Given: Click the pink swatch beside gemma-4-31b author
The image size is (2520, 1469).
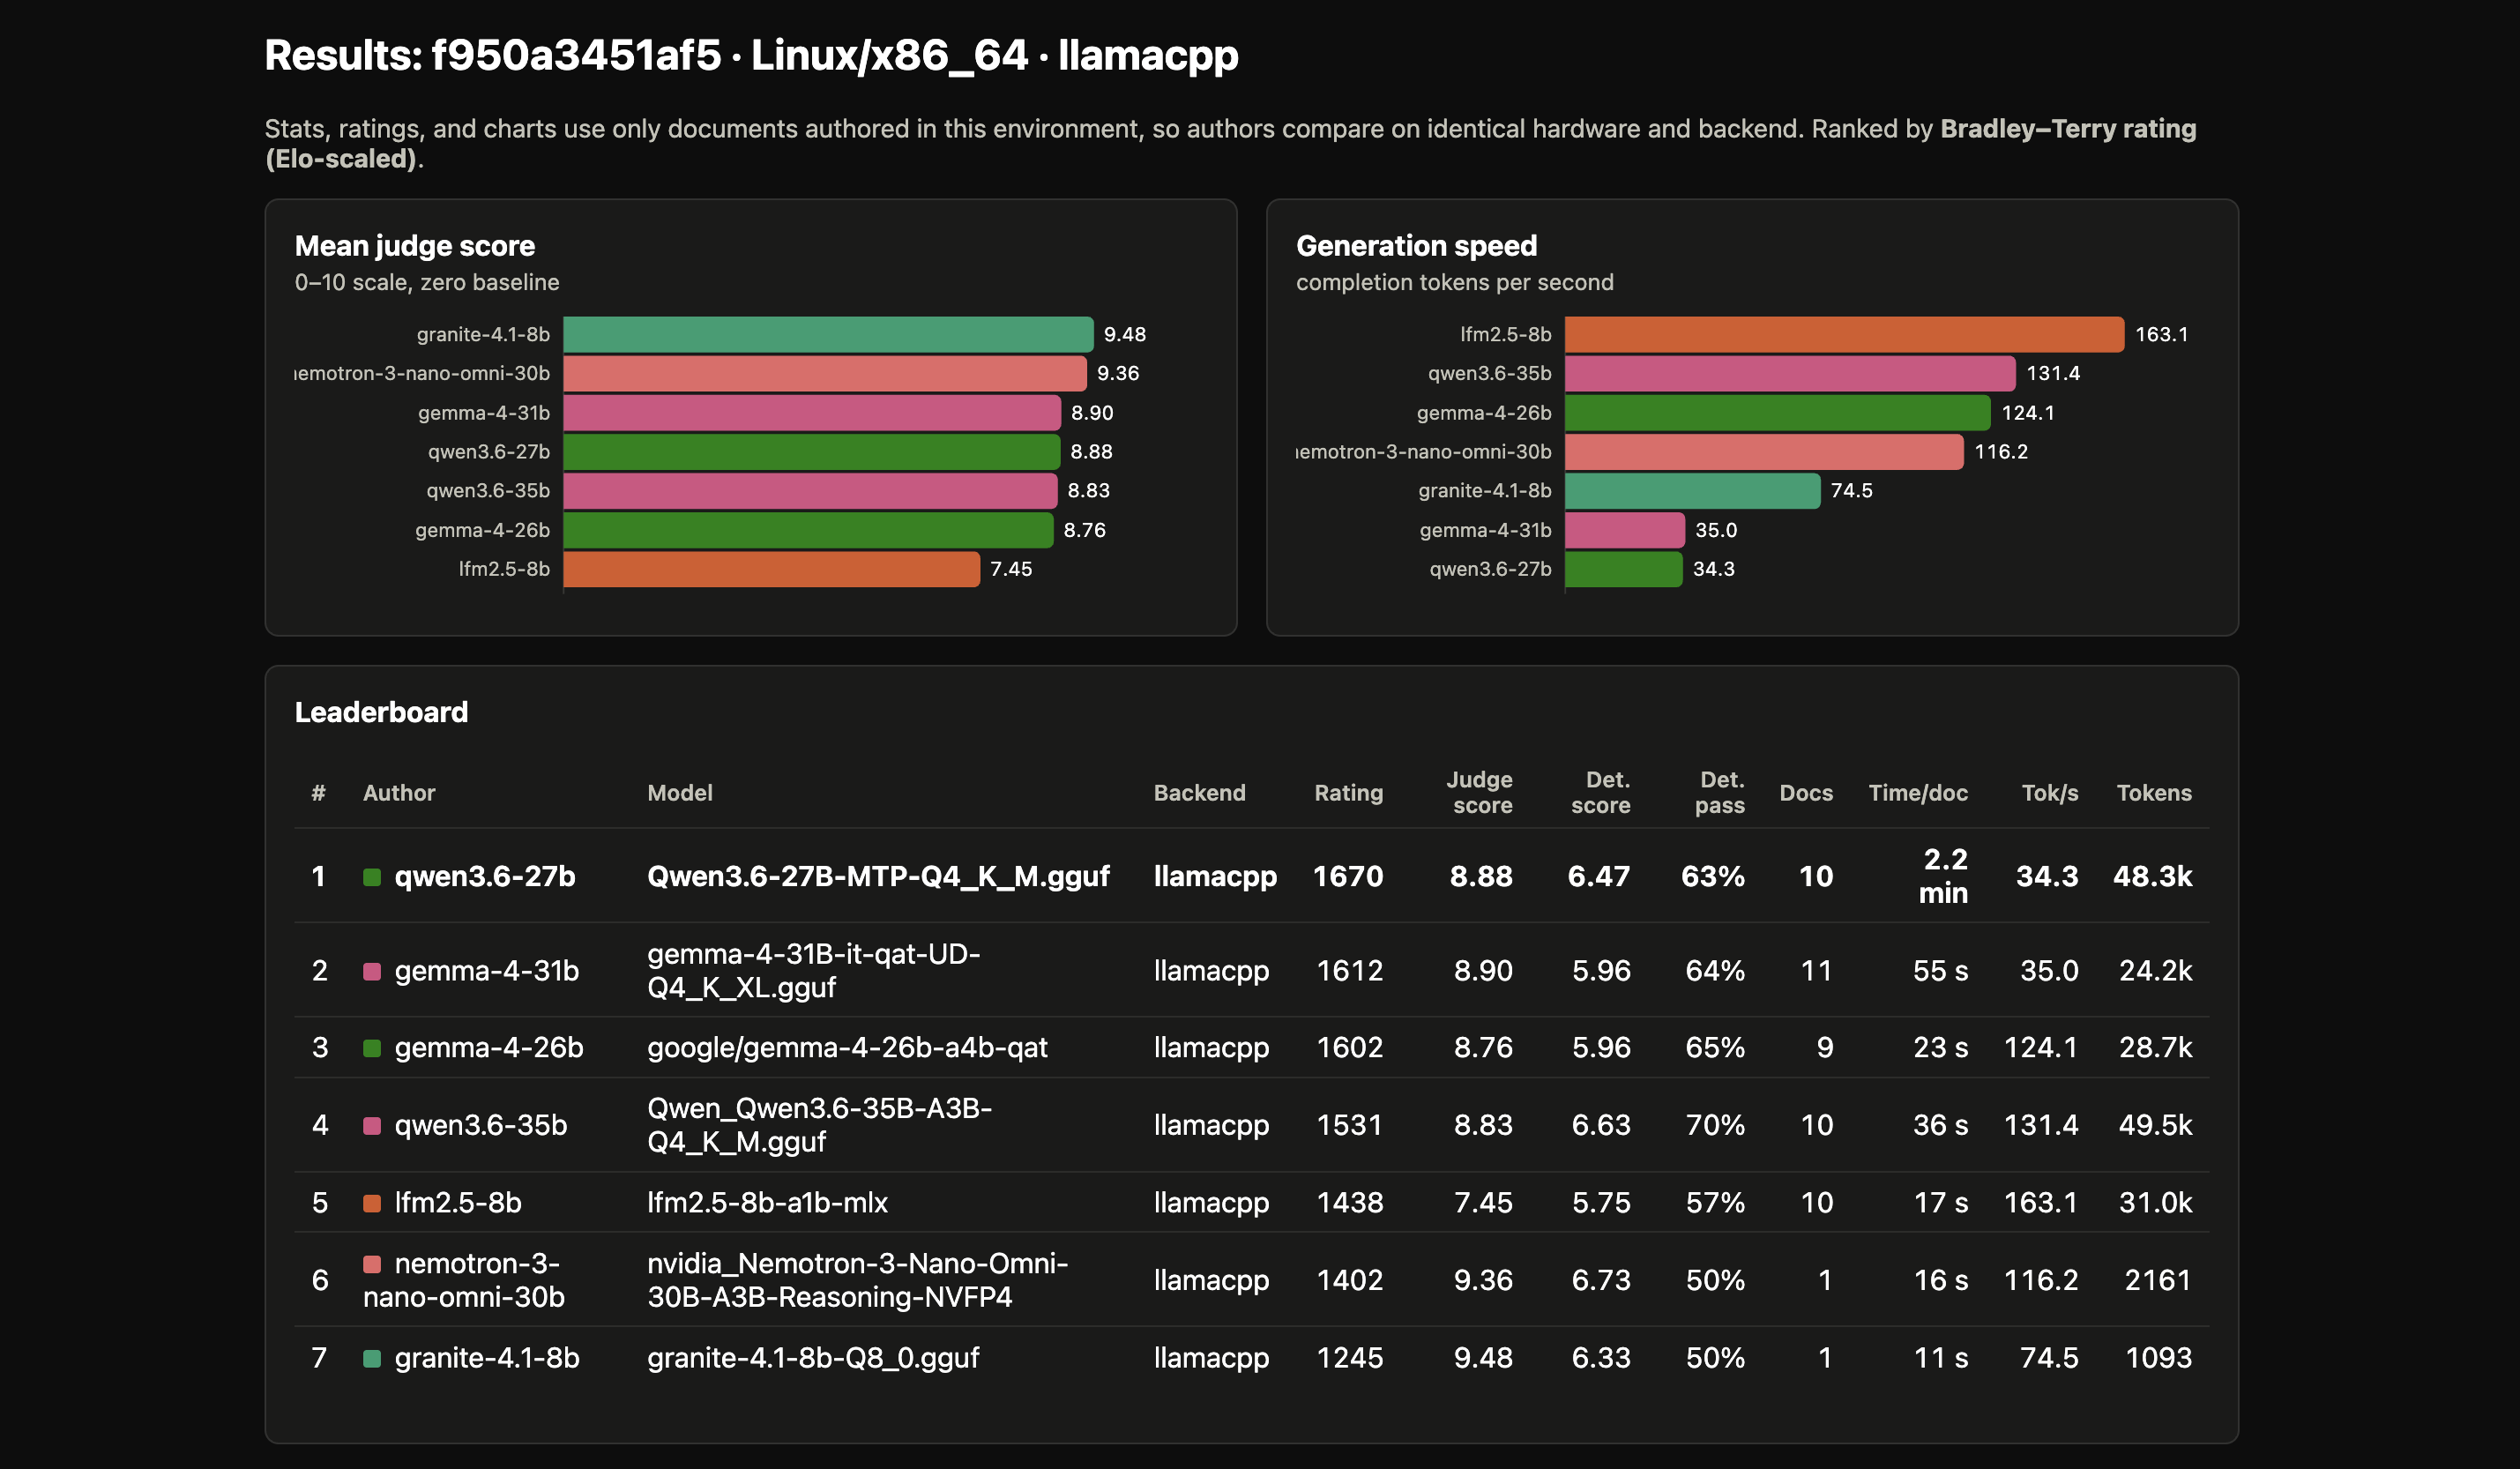Looking at the screenshot, I should click(x=372, y=971).
